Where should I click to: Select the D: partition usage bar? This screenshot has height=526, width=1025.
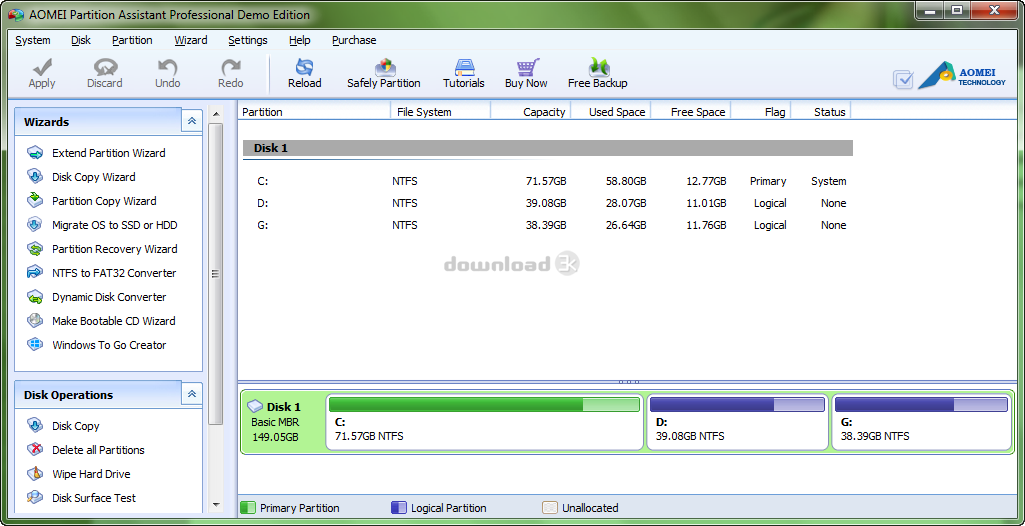(x=737, y=405)
